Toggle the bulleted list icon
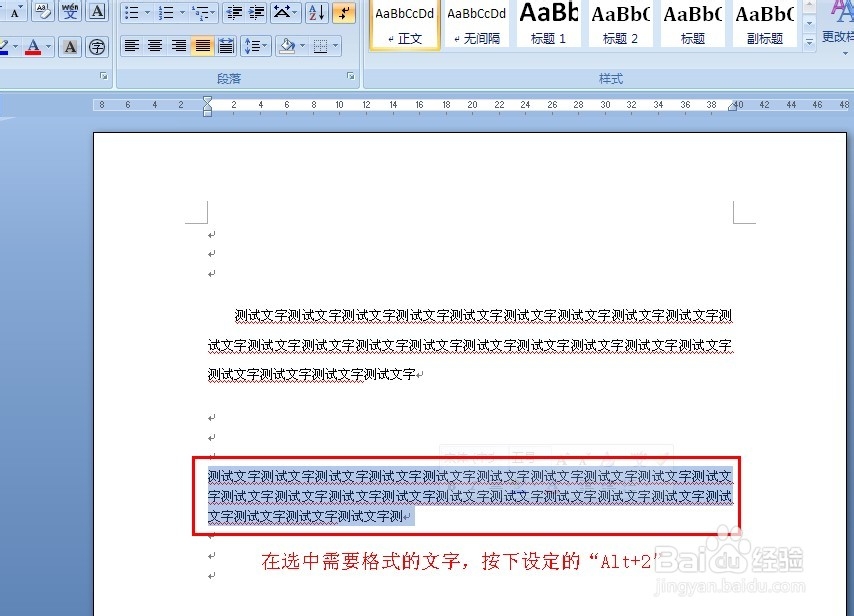Screen dimensions: 854x616 point(131,12)
